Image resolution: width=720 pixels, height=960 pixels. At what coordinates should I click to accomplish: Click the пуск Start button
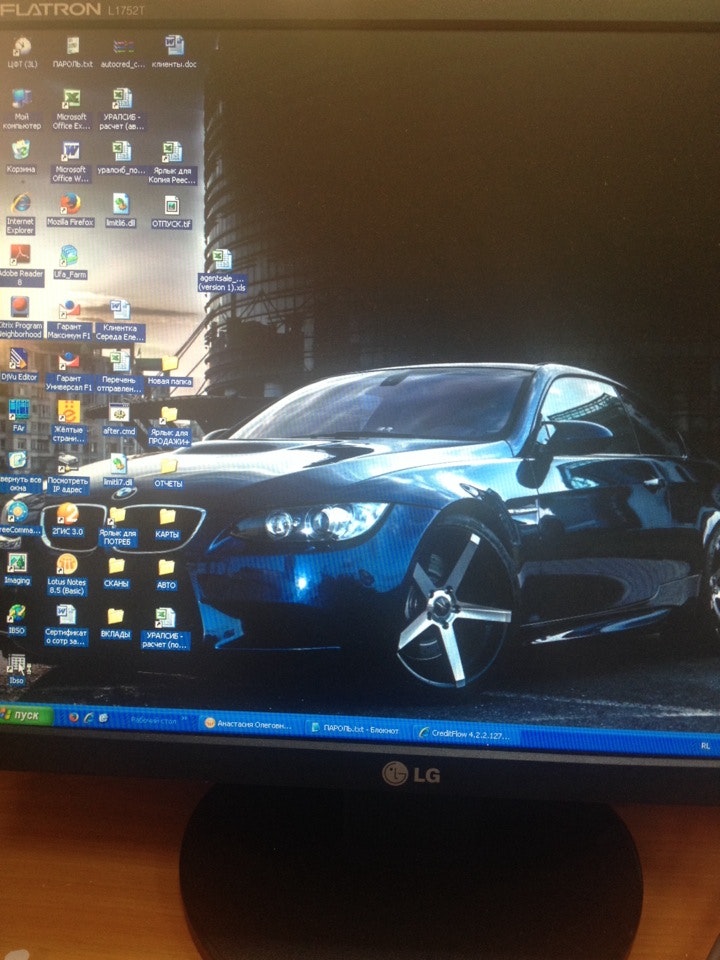pyautogui.click(x=26, y=714)
